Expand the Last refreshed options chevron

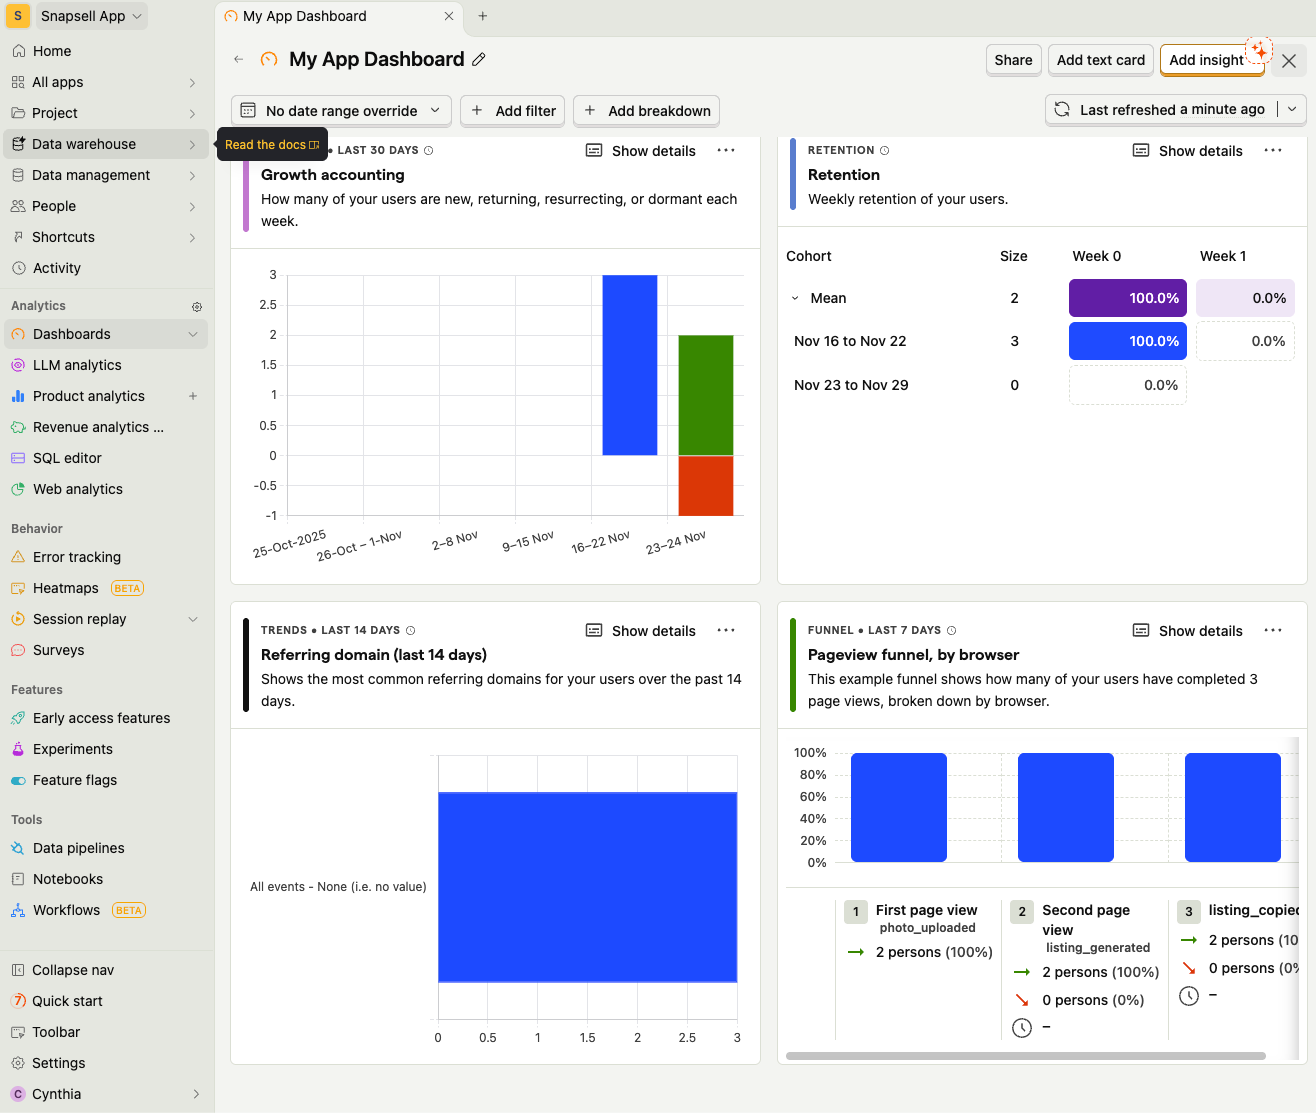click(1293, 109)
